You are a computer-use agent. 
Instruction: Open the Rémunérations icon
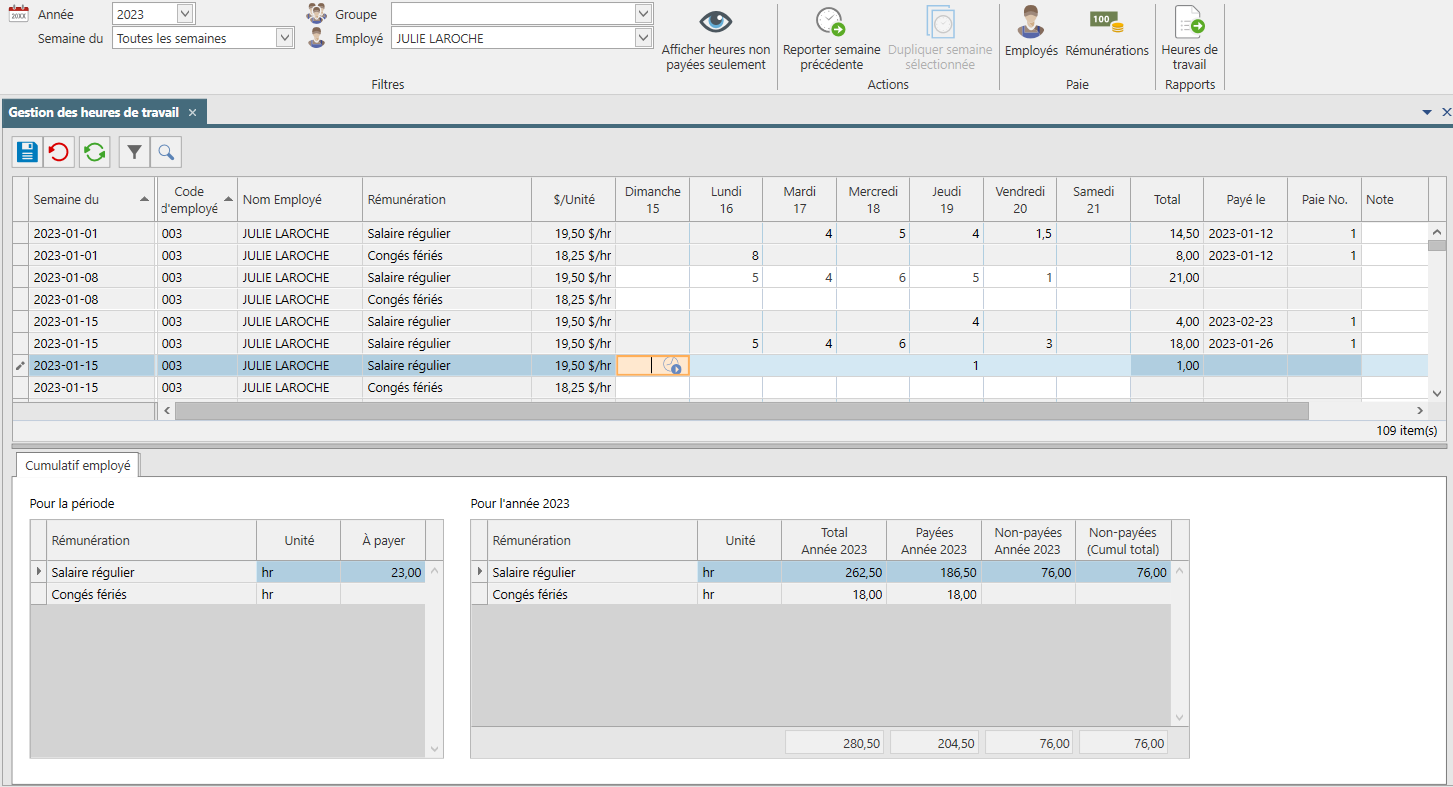coord(1107,31)
